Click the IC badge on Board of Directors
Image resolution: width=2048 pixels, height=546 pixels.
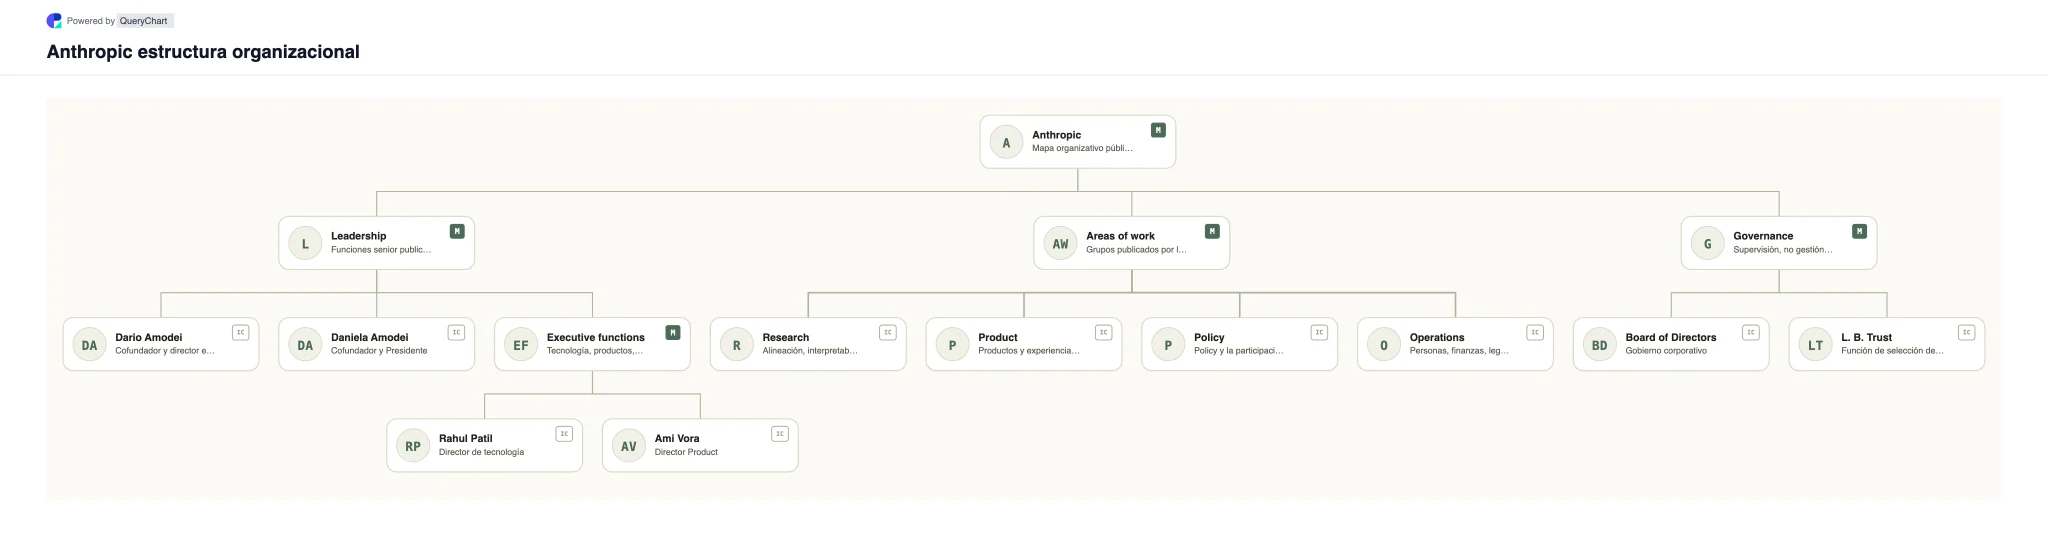pyautogui.click(x=1751, y=332)
